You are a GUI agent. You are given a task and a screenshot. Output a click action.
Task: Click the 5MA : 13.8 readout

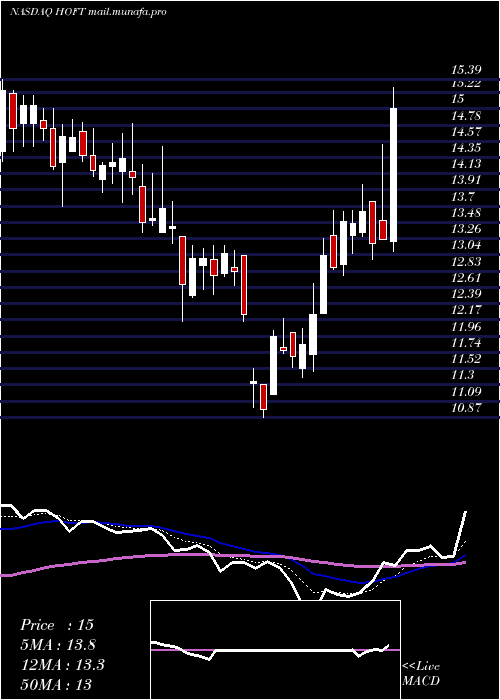click(x=58, y=645)
